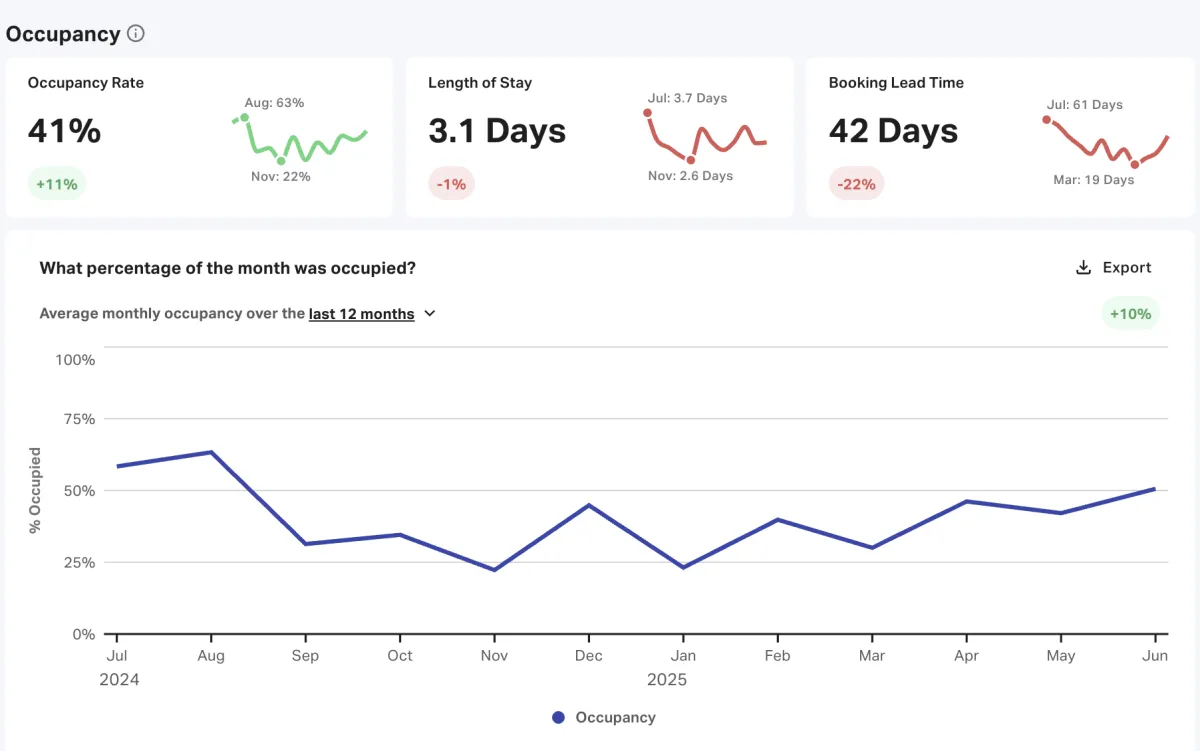Select the Booking Lead Time card
This screenshot has width=1200, height=751.
999,137
